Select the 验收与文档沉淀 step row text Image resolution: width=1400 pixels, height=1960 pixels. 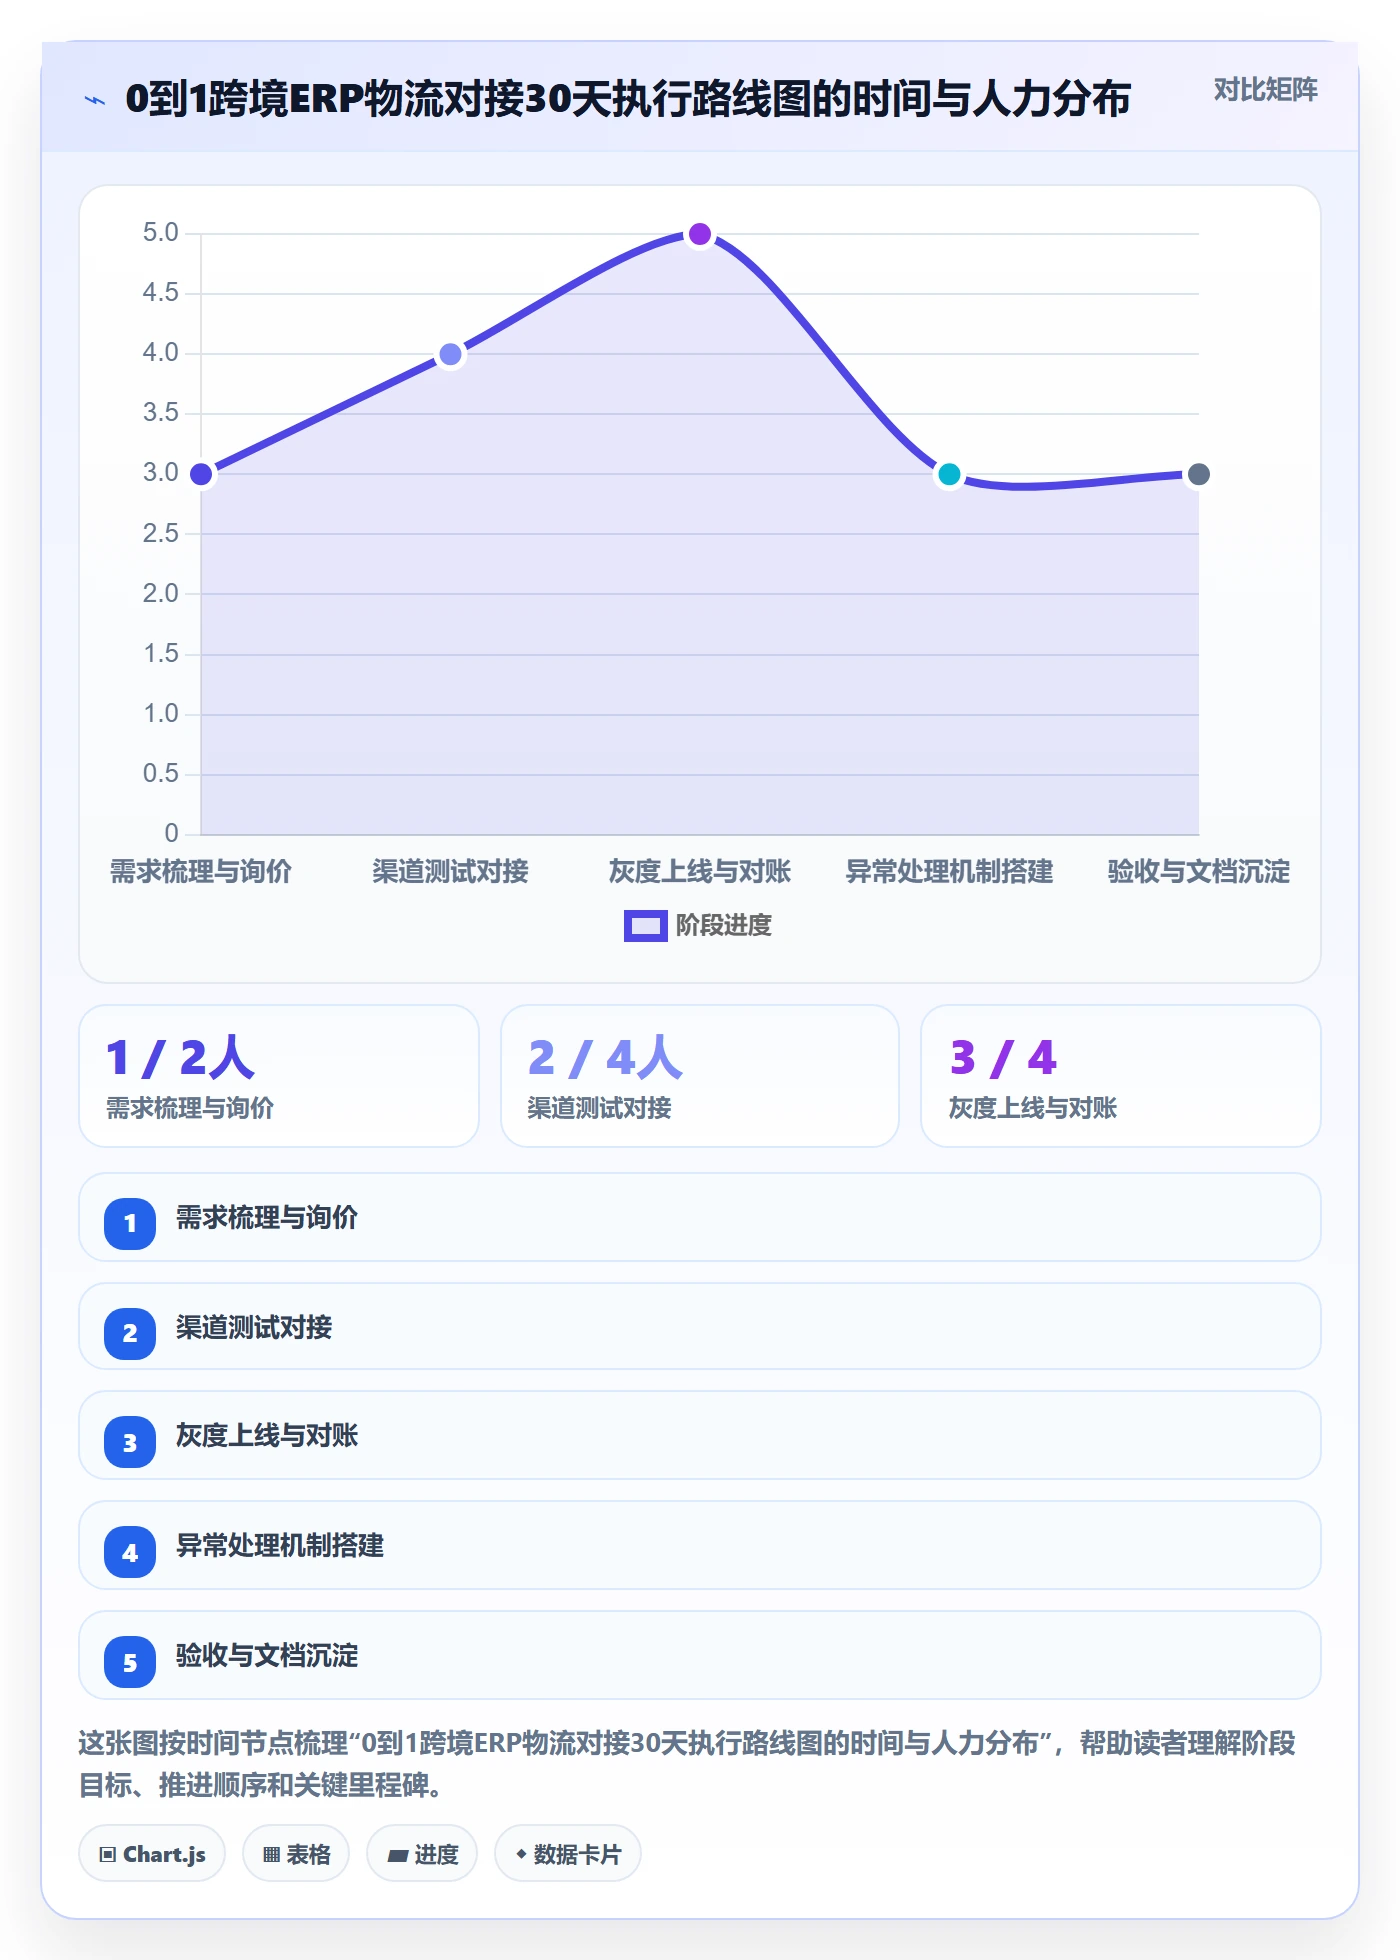pos(267,1656)
